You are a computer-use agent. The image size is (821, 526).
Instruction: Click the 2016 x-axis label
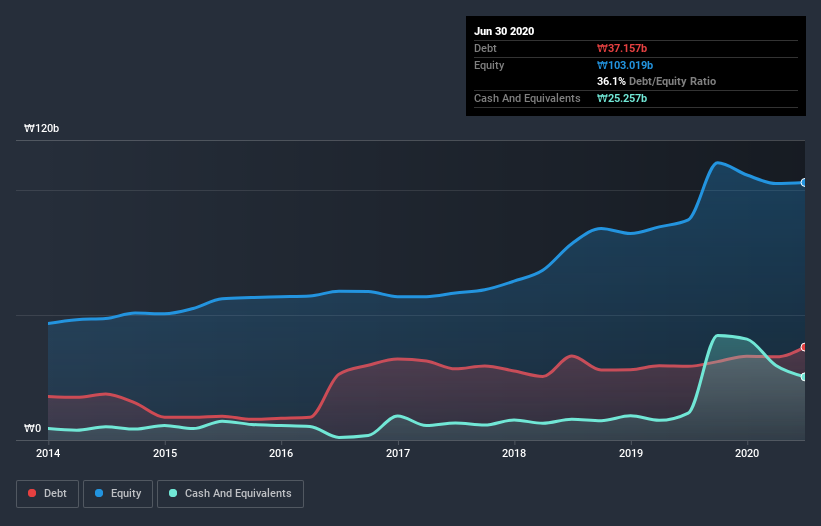(281, 453)
